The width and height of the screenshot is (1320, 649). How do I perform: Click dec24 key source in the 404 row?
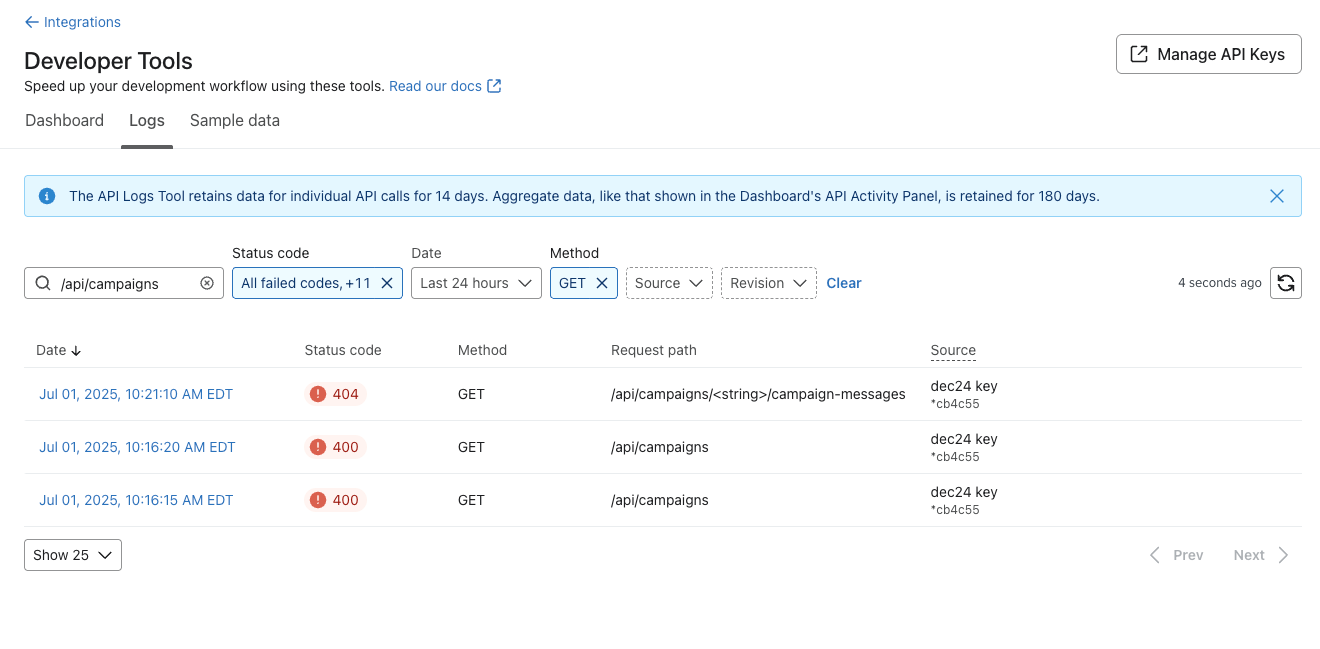[x=964, y=386]
